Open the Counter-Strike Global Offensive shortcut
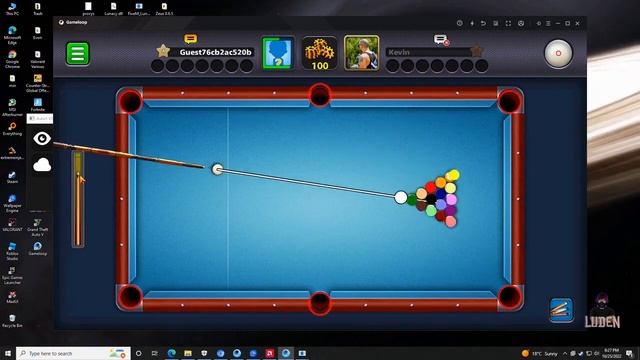 (x=38, y=83)
